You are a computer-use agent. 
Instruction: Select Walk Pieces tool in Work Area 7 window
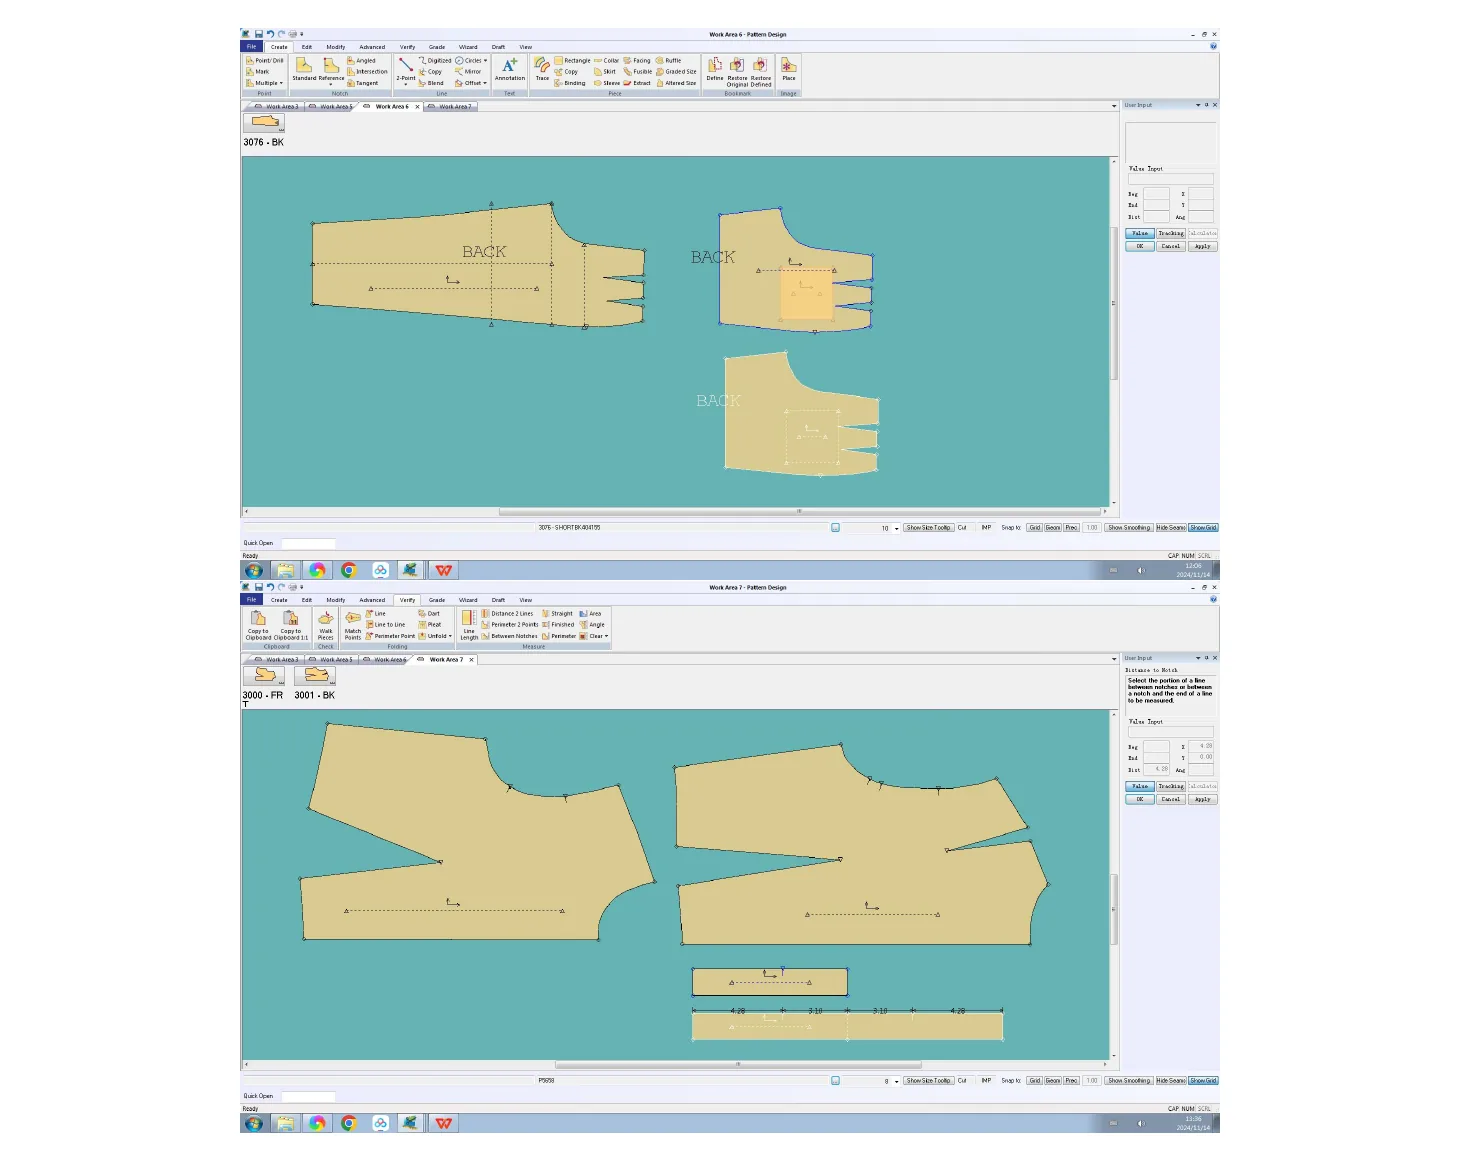[x=326, y=625]
